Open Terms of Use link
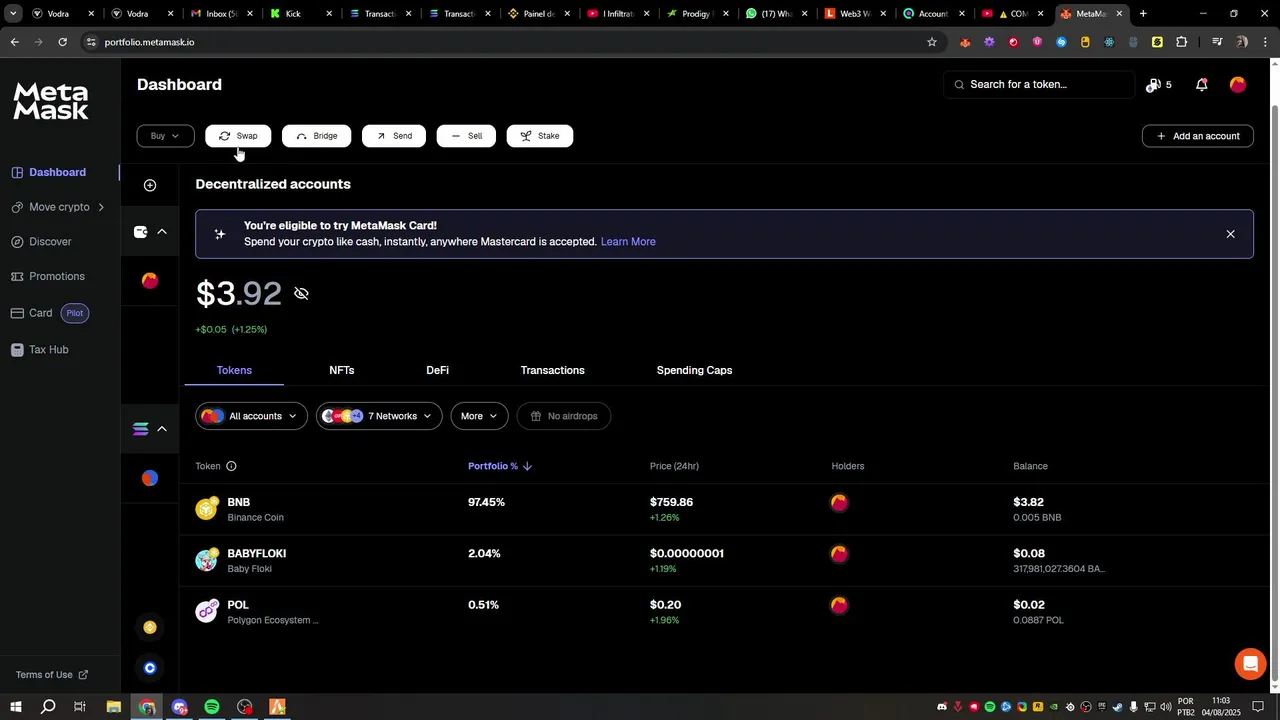1280x720 pixels. pos(52,675)
